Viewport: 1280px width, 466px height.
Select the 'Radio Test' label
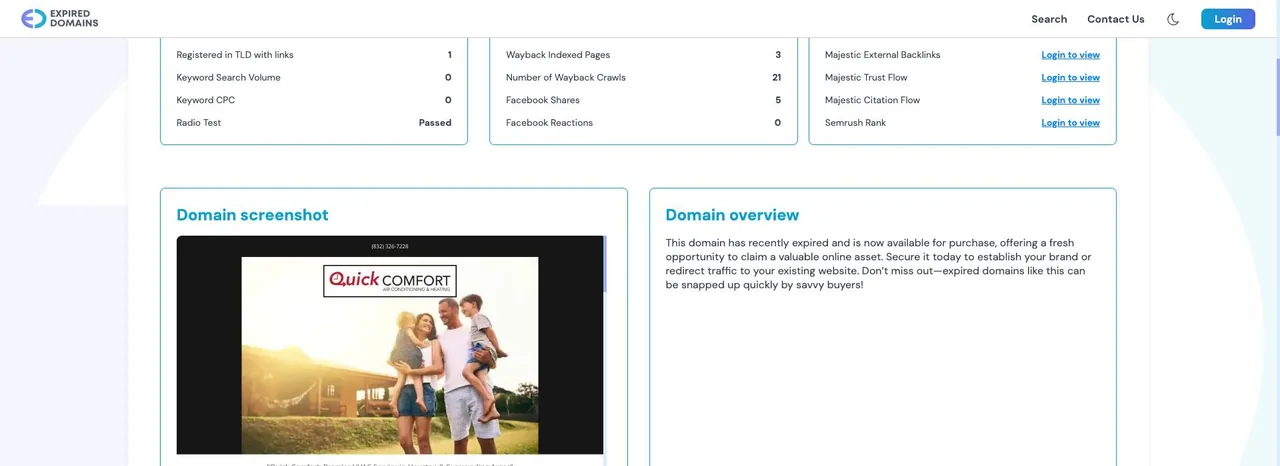pos(199,123)
